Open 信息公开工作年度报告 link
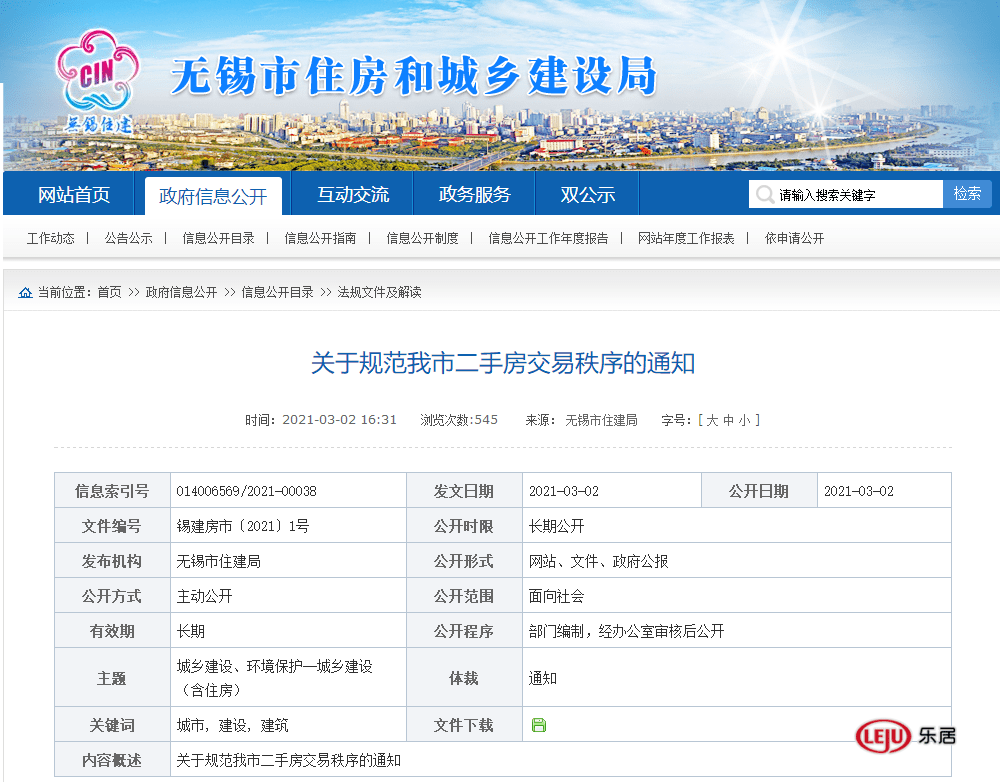Viewport: 1000px width, 782px height. 548,238
